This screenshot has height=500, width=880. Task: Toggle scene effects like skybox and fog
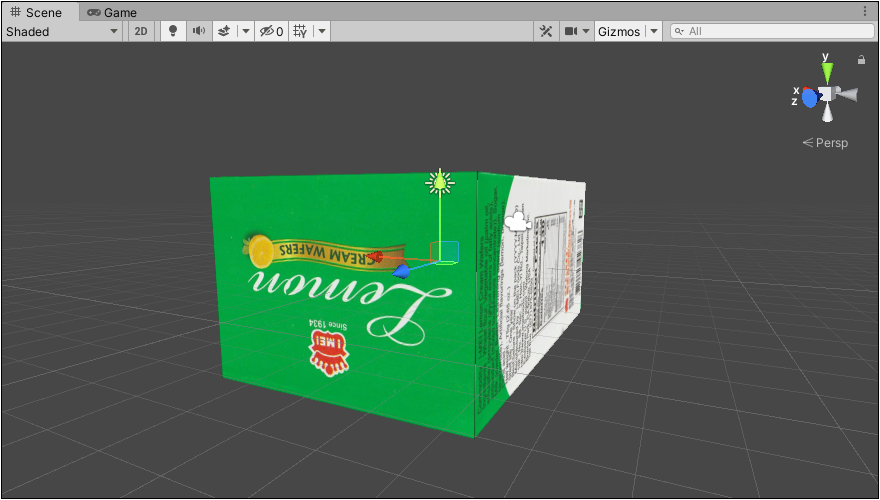click(225, 31)
